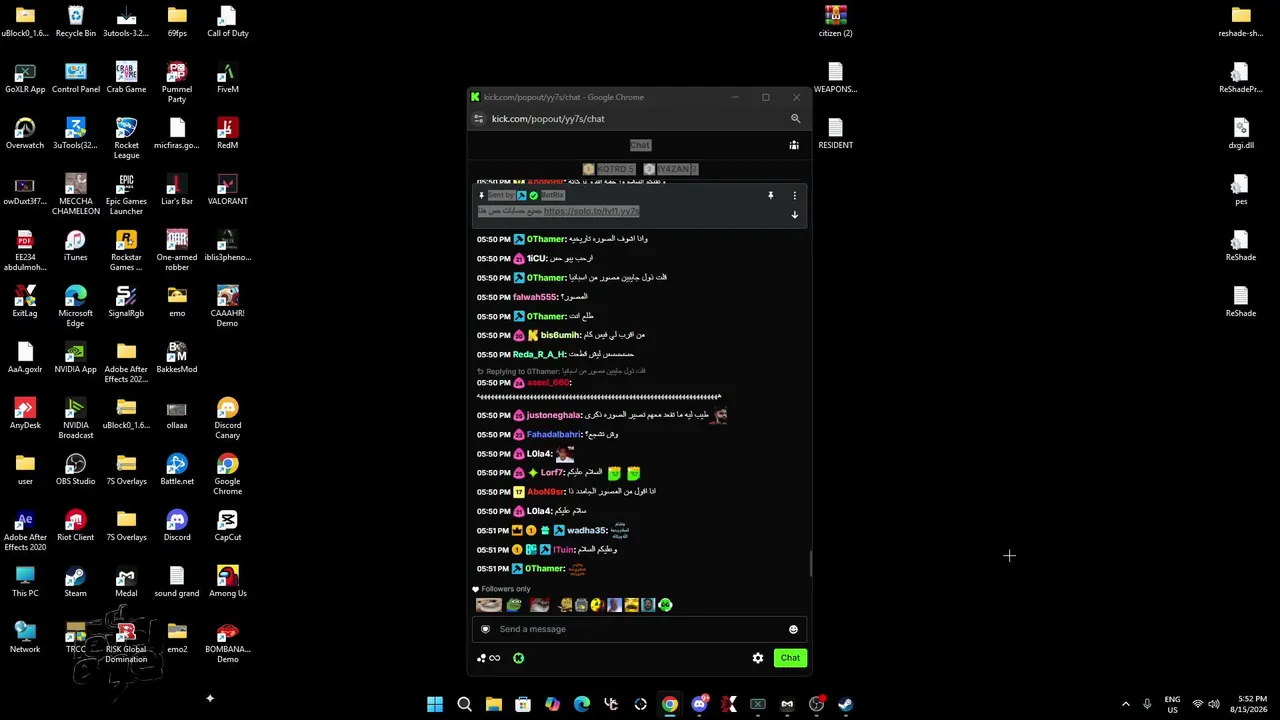Open File Explorer from taskbar

tap(494, 704)
